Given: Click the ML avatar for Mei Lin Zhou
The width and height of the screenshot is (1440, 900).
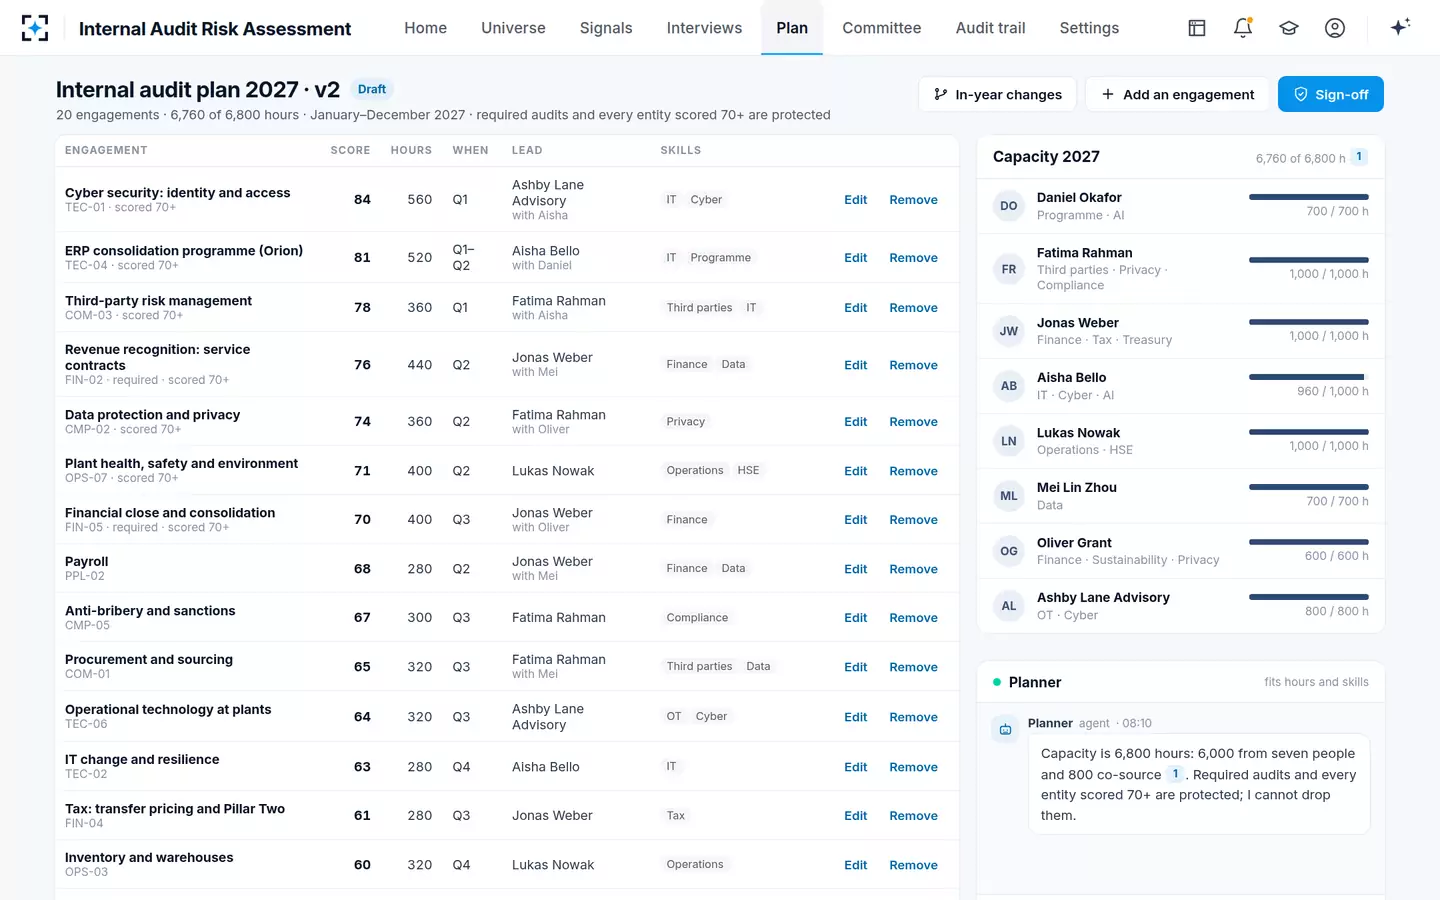Looking at the screenshot, I should [1009, 496].
